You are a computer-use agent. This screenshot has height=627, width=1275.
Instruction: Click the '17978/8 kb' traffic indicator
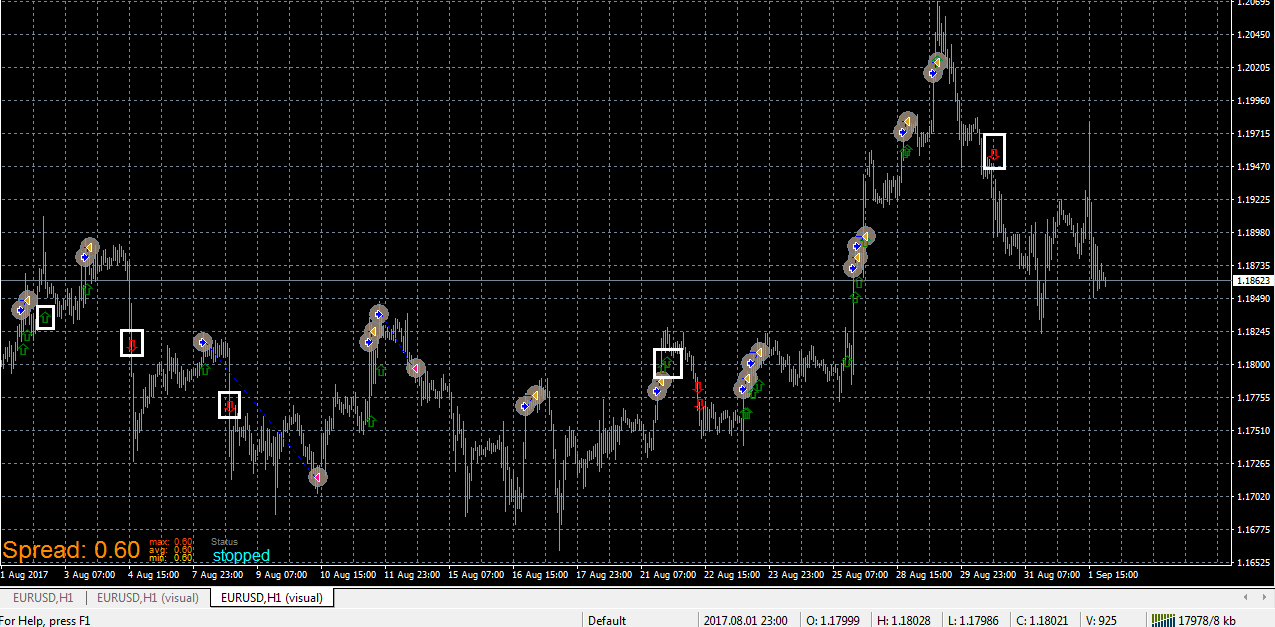click(1207, 620)
